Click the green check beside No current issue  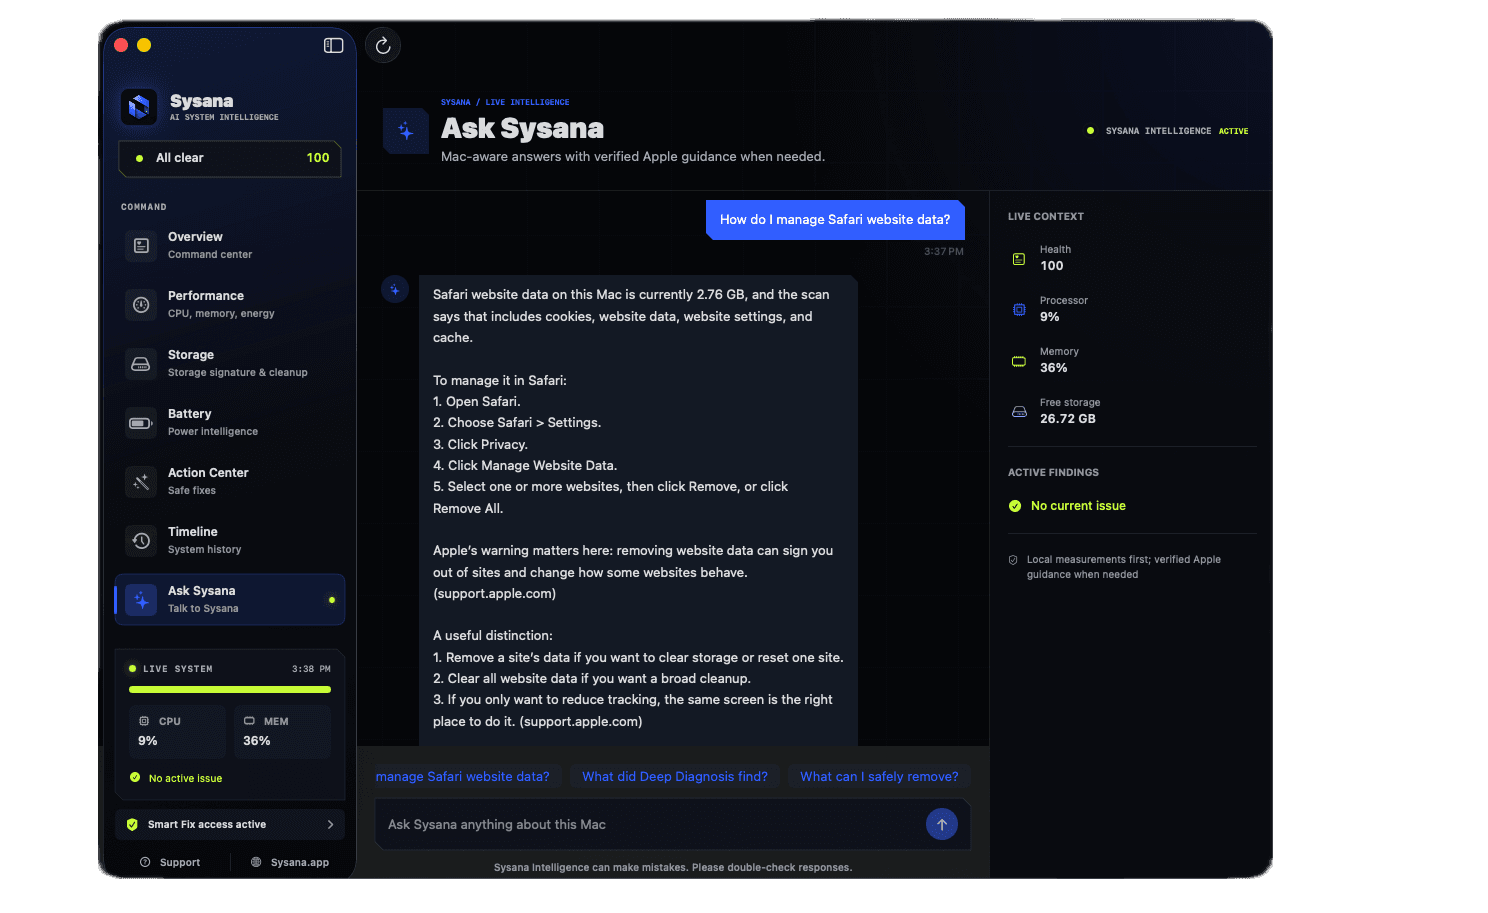1015,506
